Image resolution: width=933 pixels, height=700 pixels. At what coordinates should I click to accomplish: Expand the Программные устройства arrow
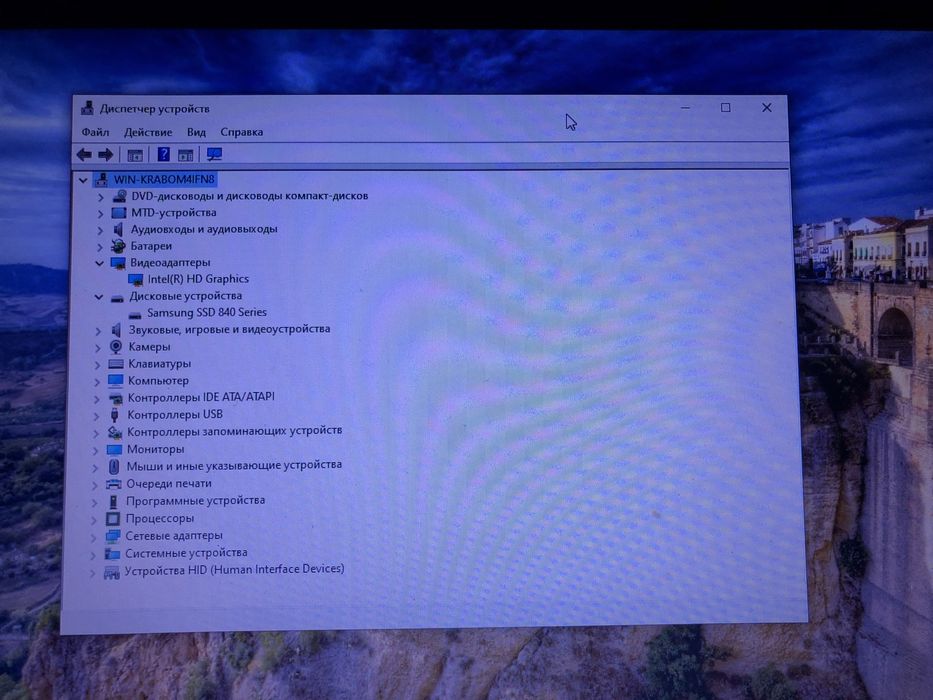coord(94,502)
